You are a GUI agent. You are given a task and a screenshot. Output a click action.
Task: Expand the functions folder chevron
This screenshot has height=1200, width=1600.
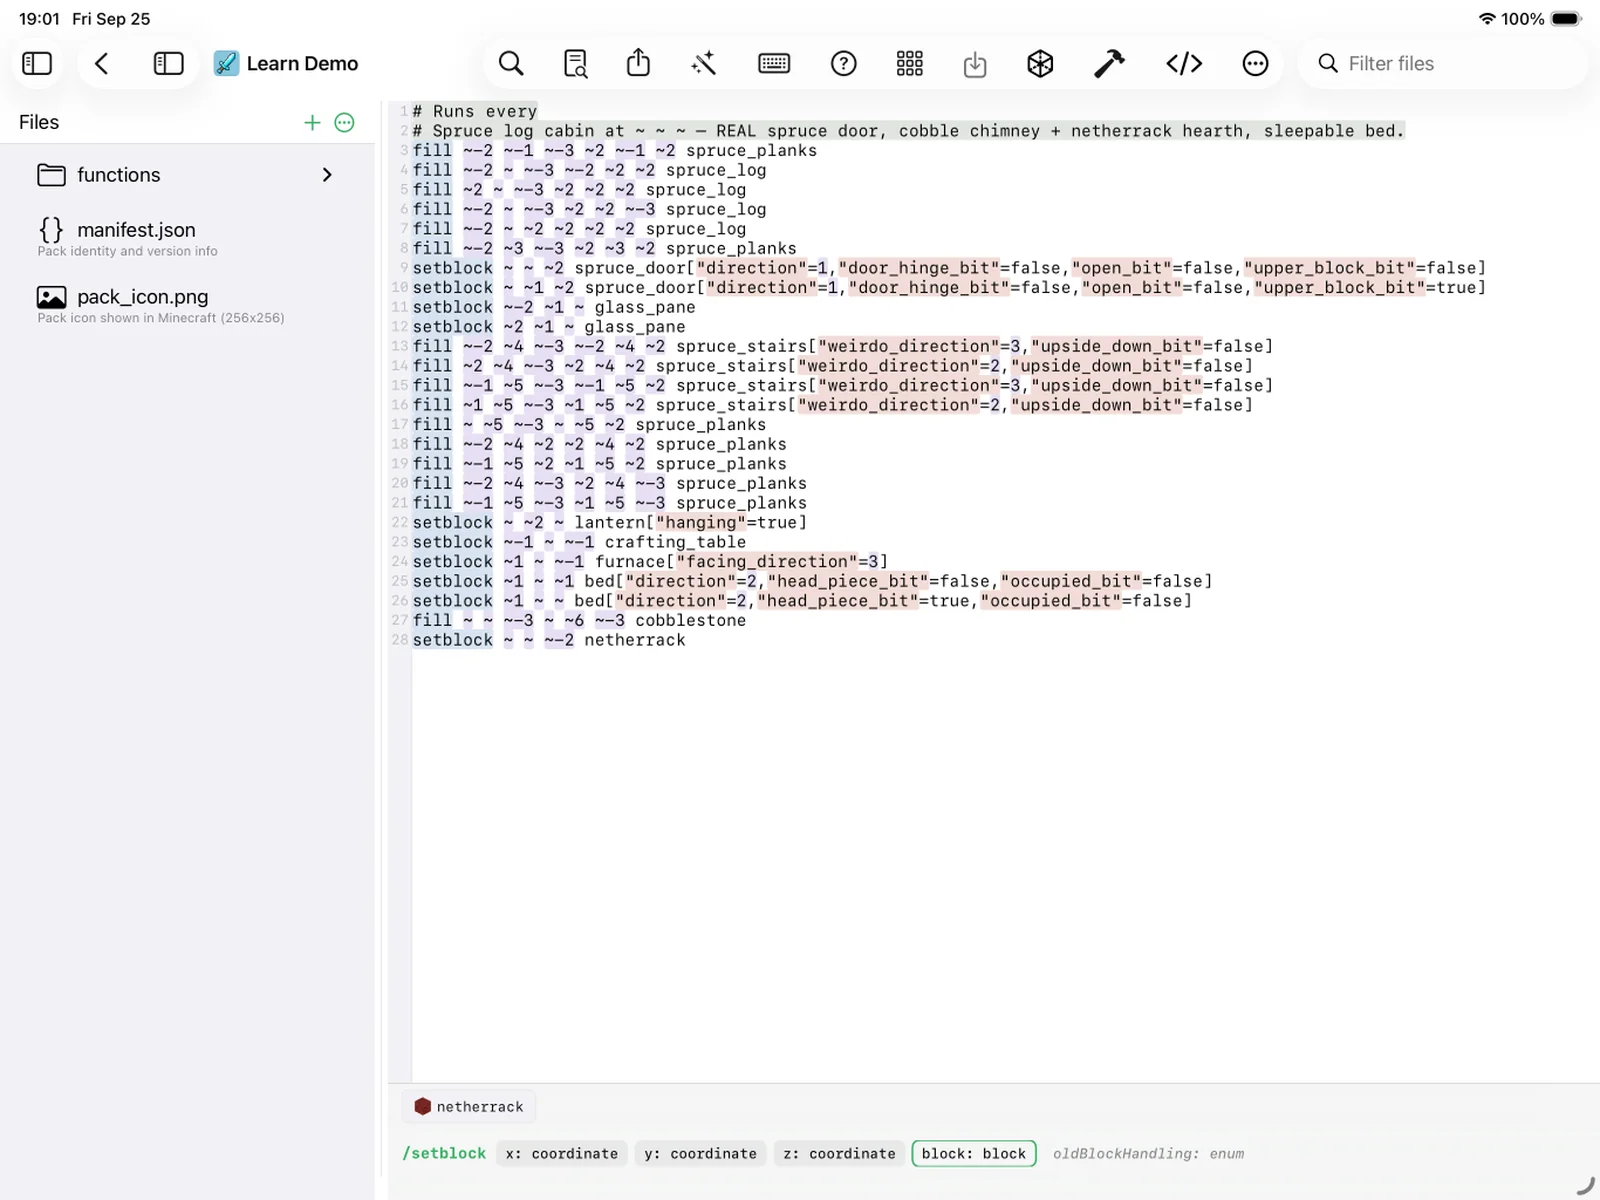point(327,175)
